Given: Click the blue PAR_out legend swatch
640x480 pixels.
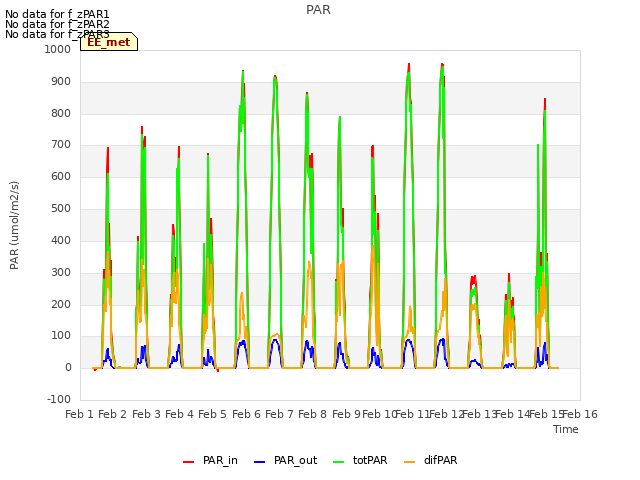Looking at the screenshot, I should (259, 462).
